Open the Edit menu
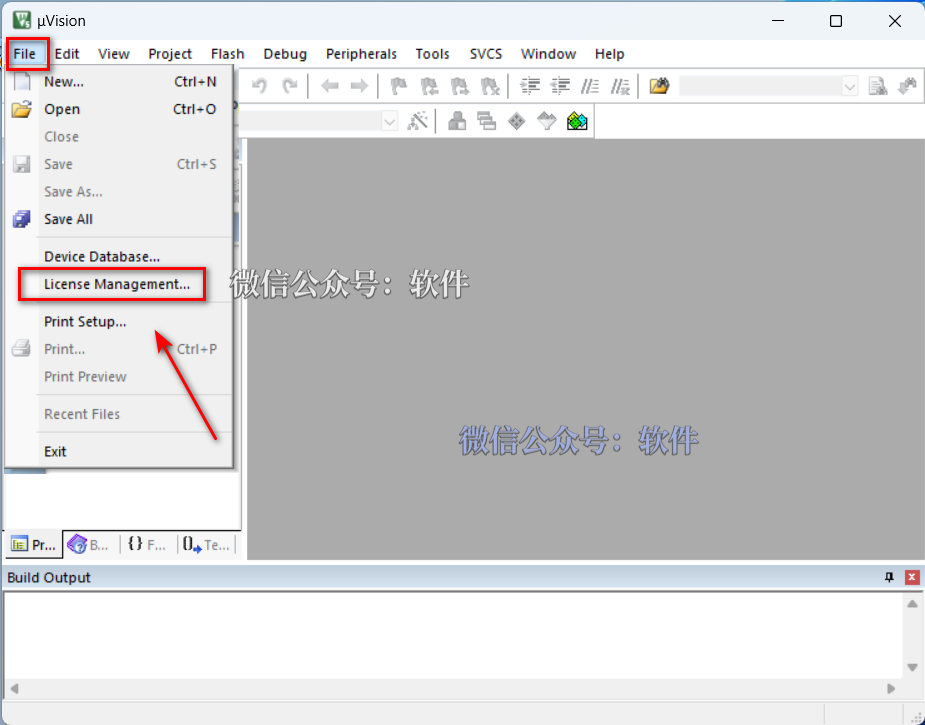The height and width of the screenshot is (725, 925). (67, 54)
